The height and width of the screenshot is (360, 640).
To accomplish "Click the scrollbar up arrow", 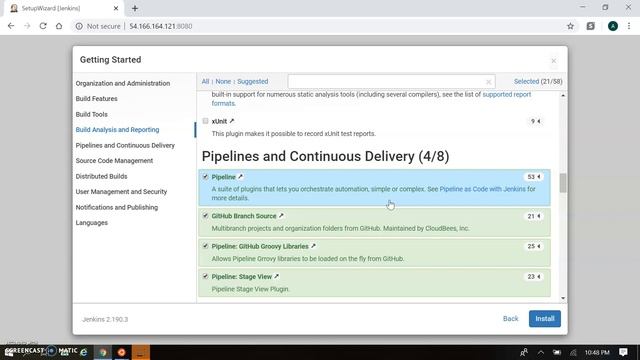I will click(563, 96).
